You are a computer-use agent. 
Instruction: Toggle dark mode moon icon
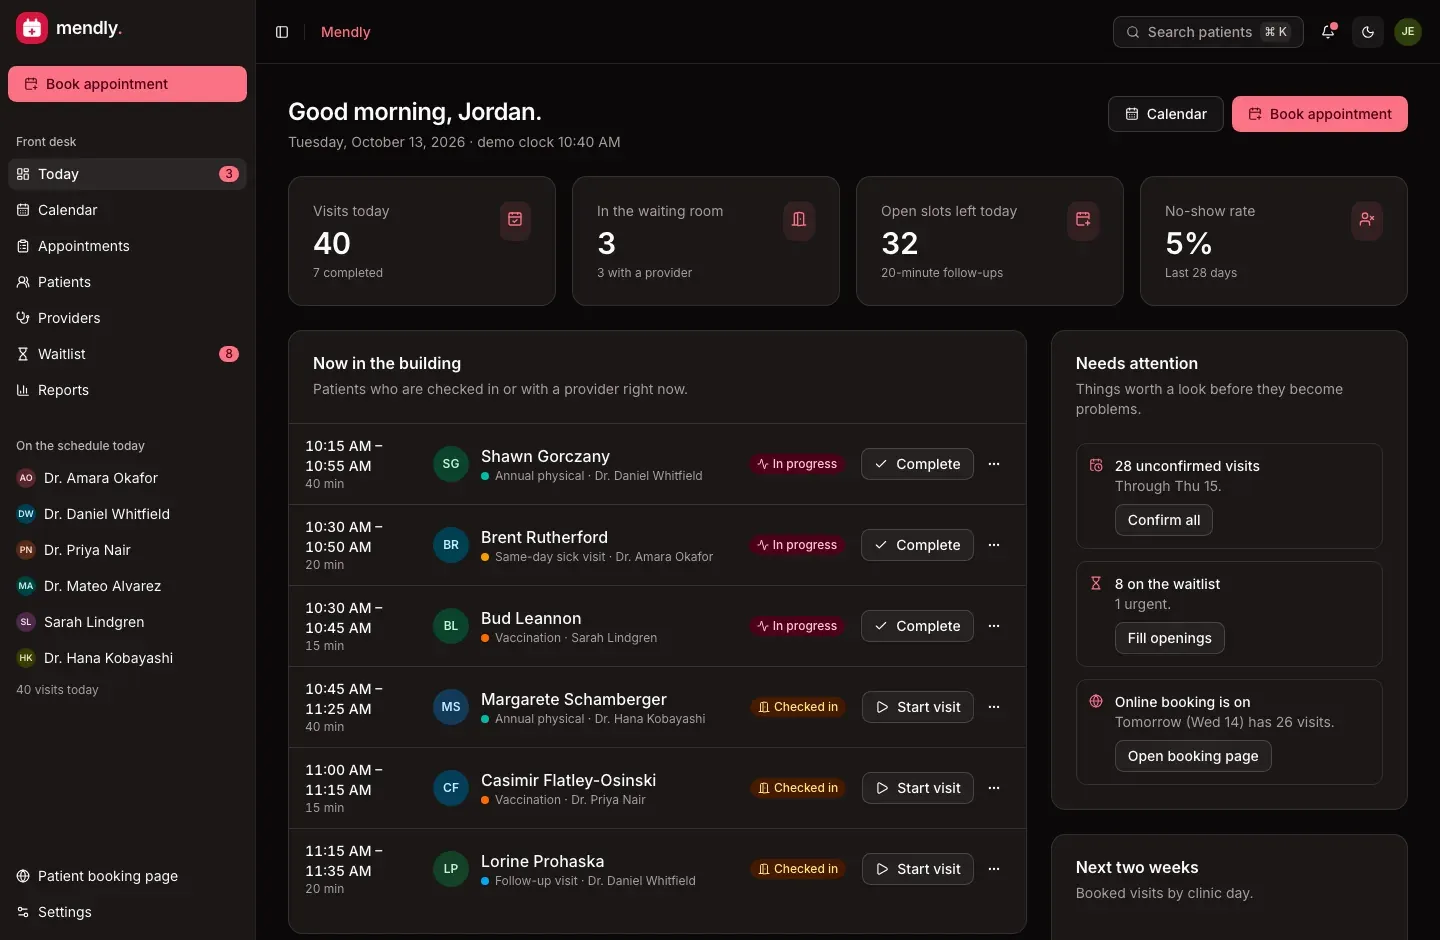[x=1368, y=32]
